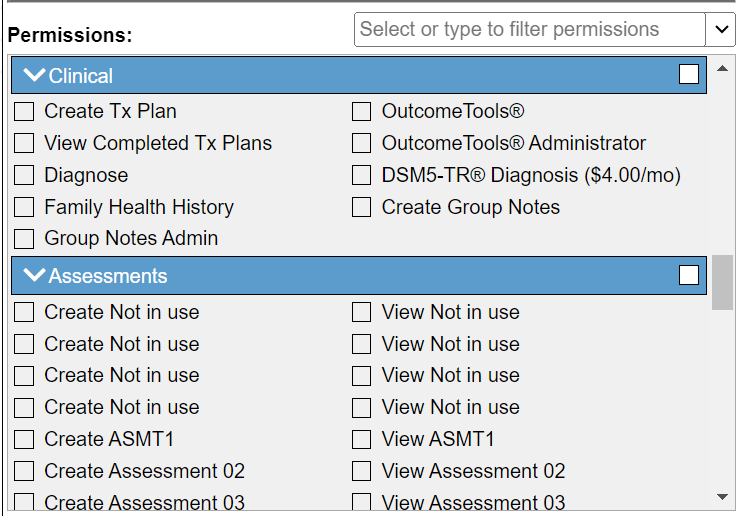Viewport: 740px width, 516px height.
Task: Tick Create Group Notes checkbox
Action: (x=361, y=208)
